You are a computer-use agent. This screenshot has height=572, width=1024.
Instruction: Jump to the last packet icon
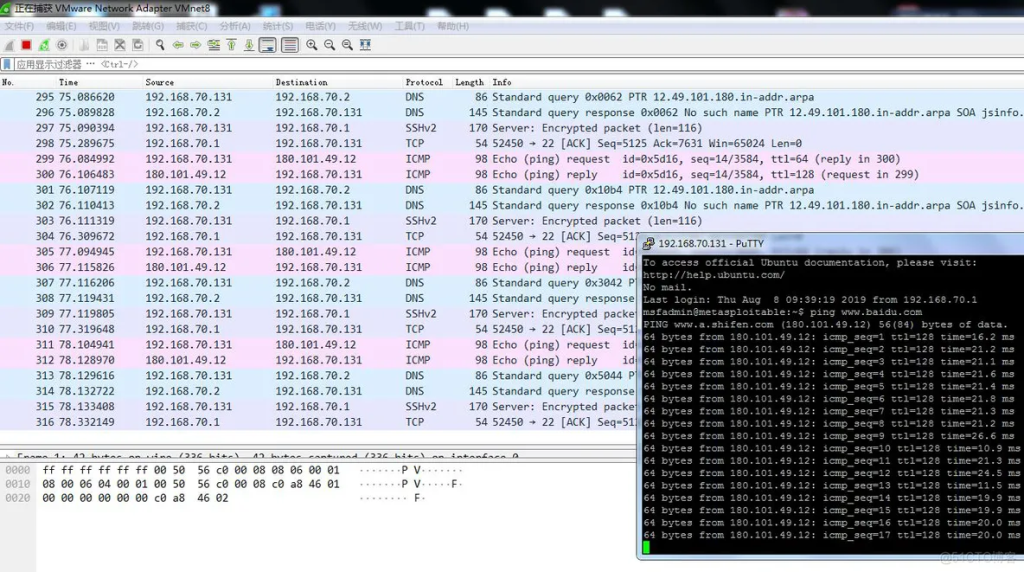pos(249,45)
